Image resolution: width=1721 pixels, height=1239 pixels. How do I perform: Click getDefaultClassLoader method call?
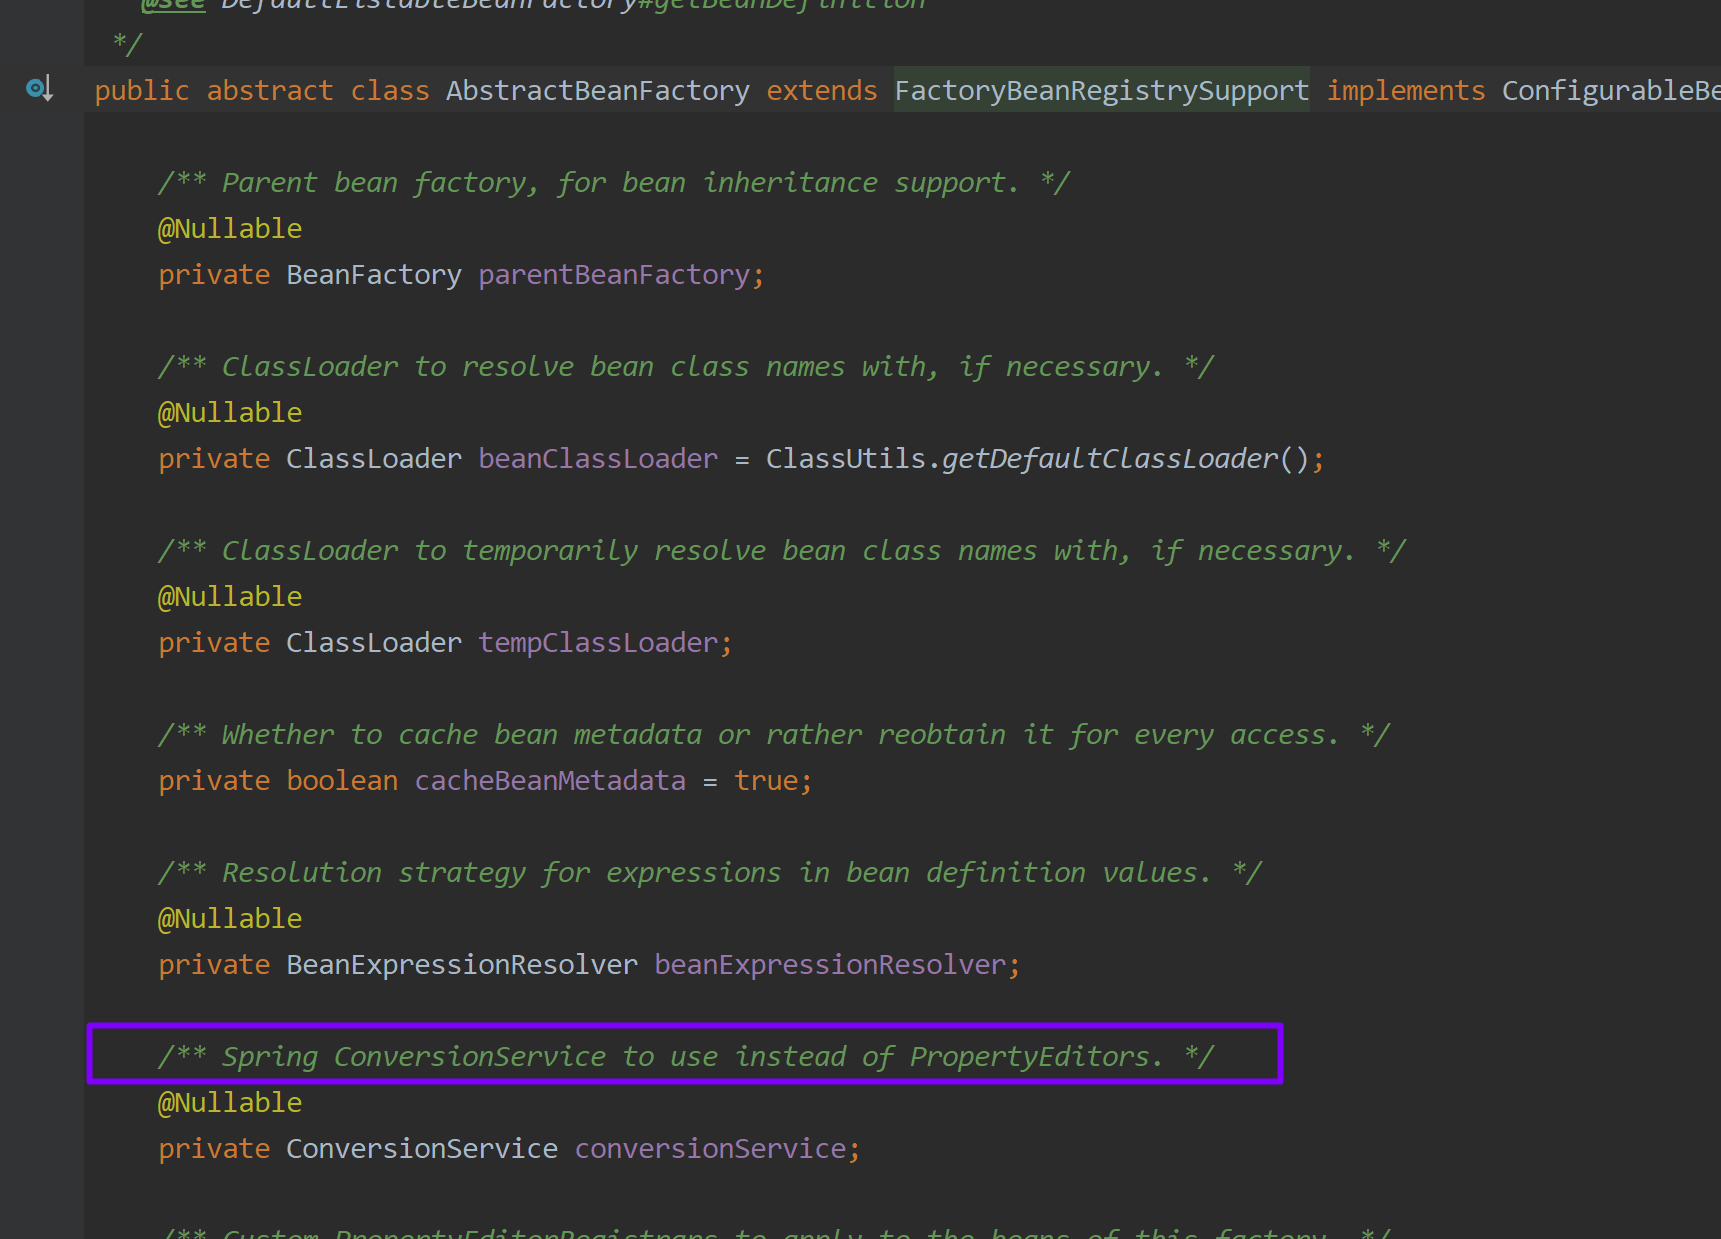[x=1110, y=459]
